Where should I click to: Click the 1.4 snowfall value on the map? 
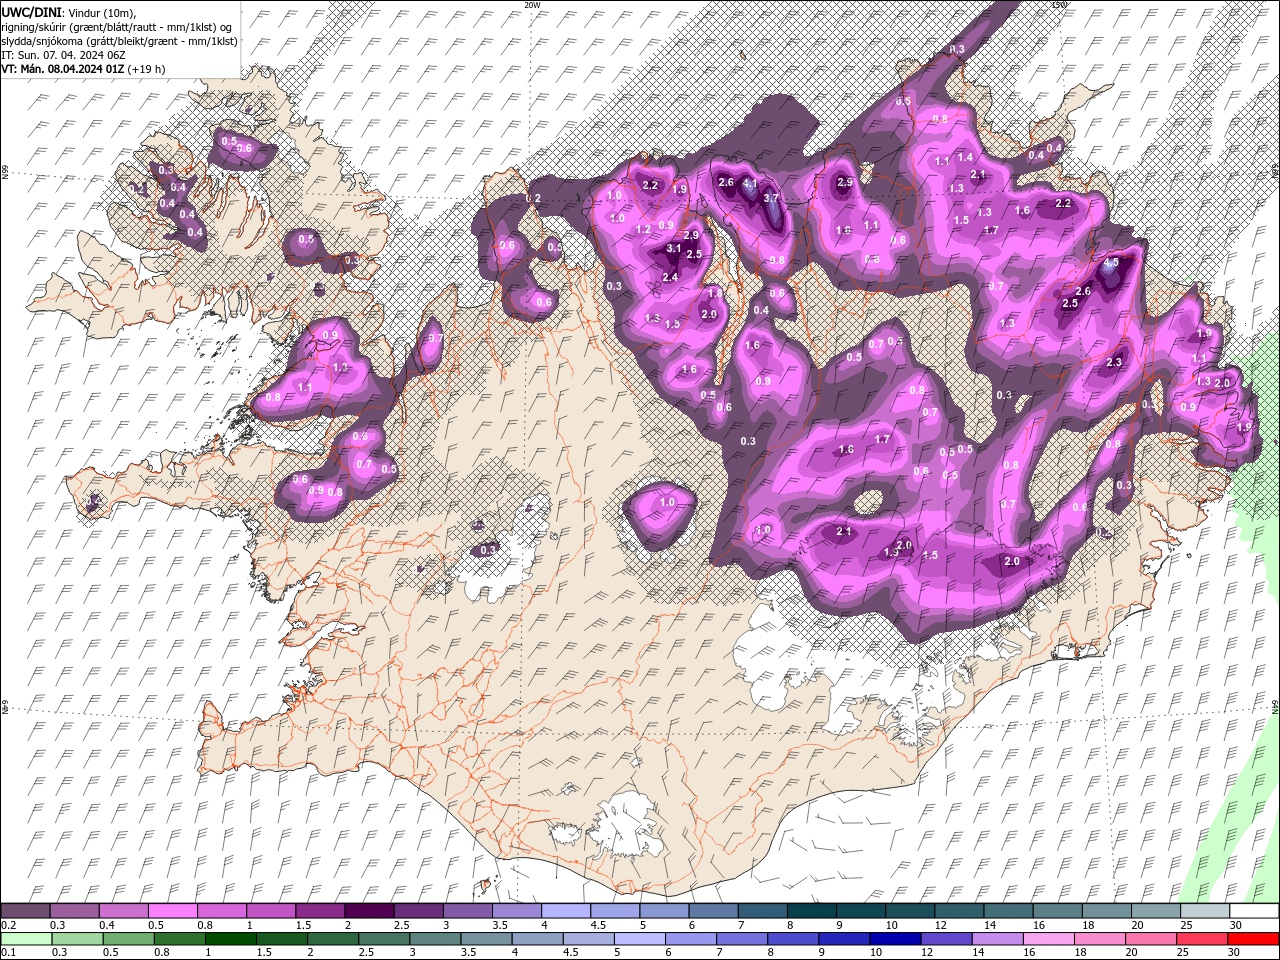[965, 157]
